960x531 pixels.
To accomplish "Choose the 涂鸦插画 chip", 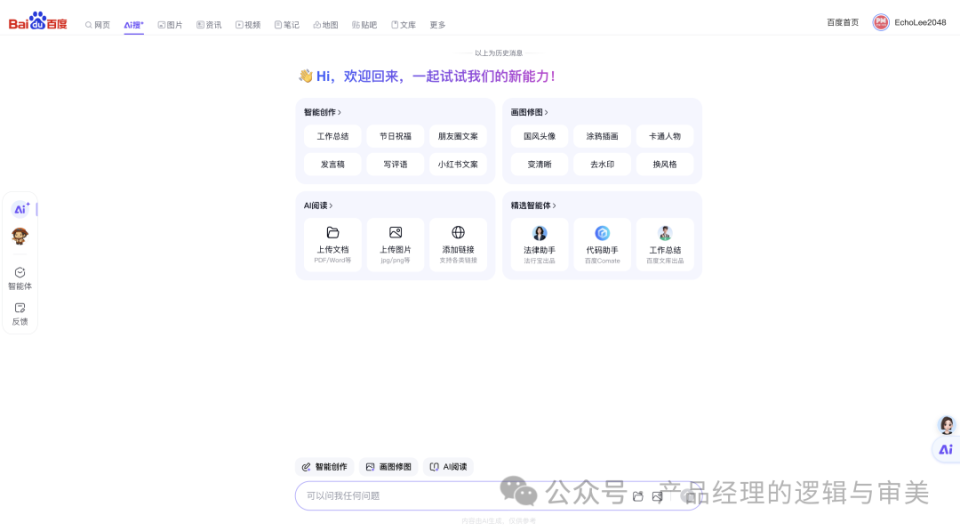I will 602,137.
